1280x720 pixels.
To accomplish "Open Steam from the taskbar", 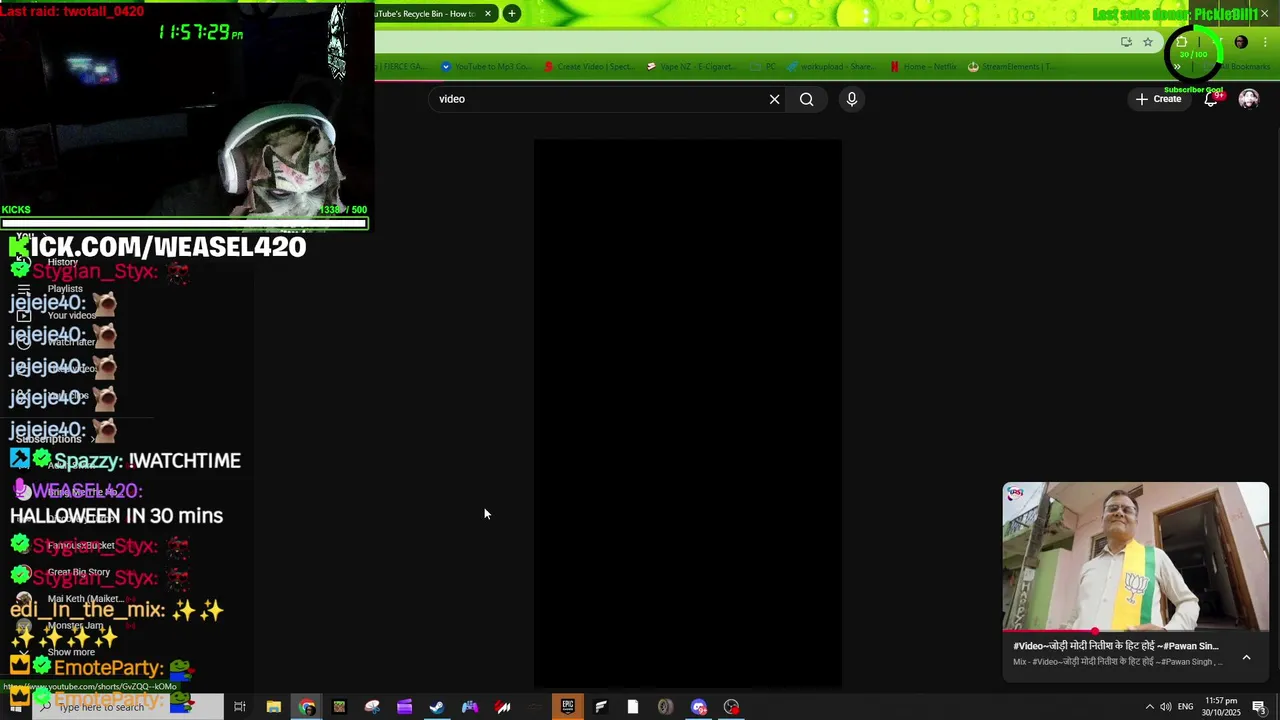I will point(437,707).
